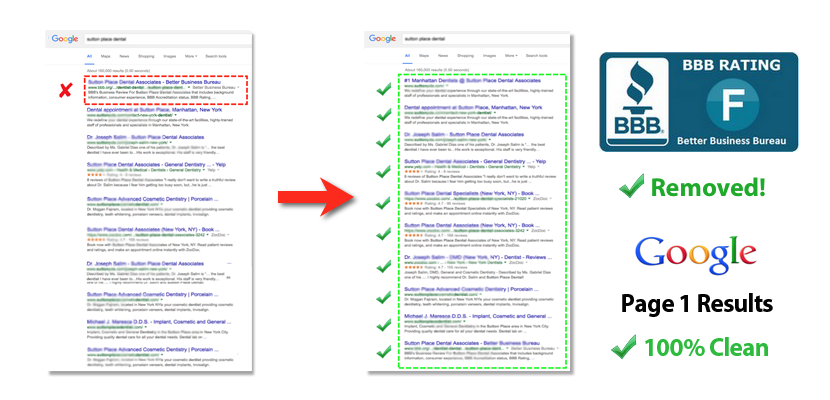Click the green 'Removed!' text

[709, 187]
